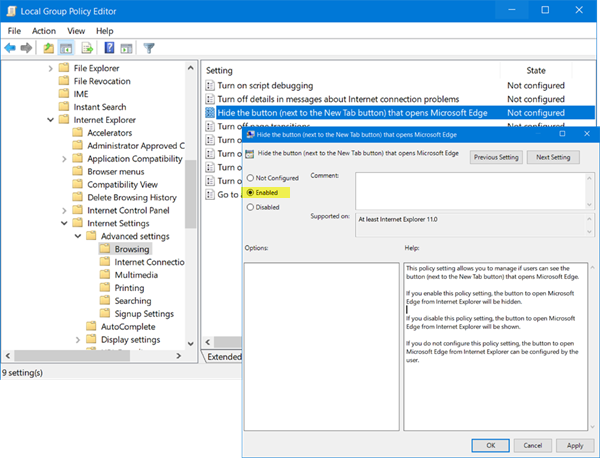Click the policy icon for Turn on script debugging
This screenshot has width=600, height=458.
pyautogui.click(x=210, y=85)
